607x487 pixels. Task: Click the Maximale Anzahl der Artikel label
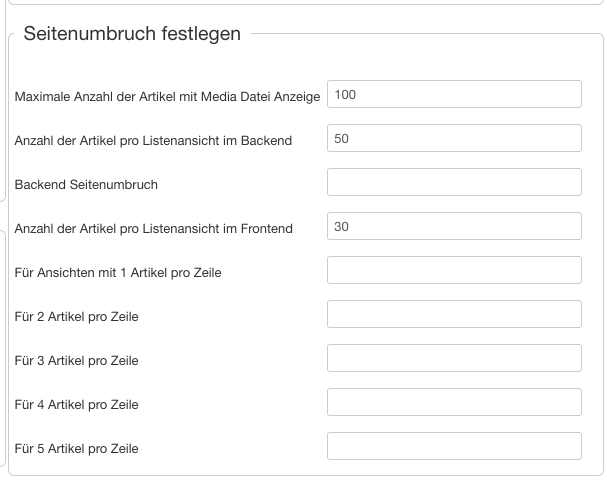coord(167,97)
